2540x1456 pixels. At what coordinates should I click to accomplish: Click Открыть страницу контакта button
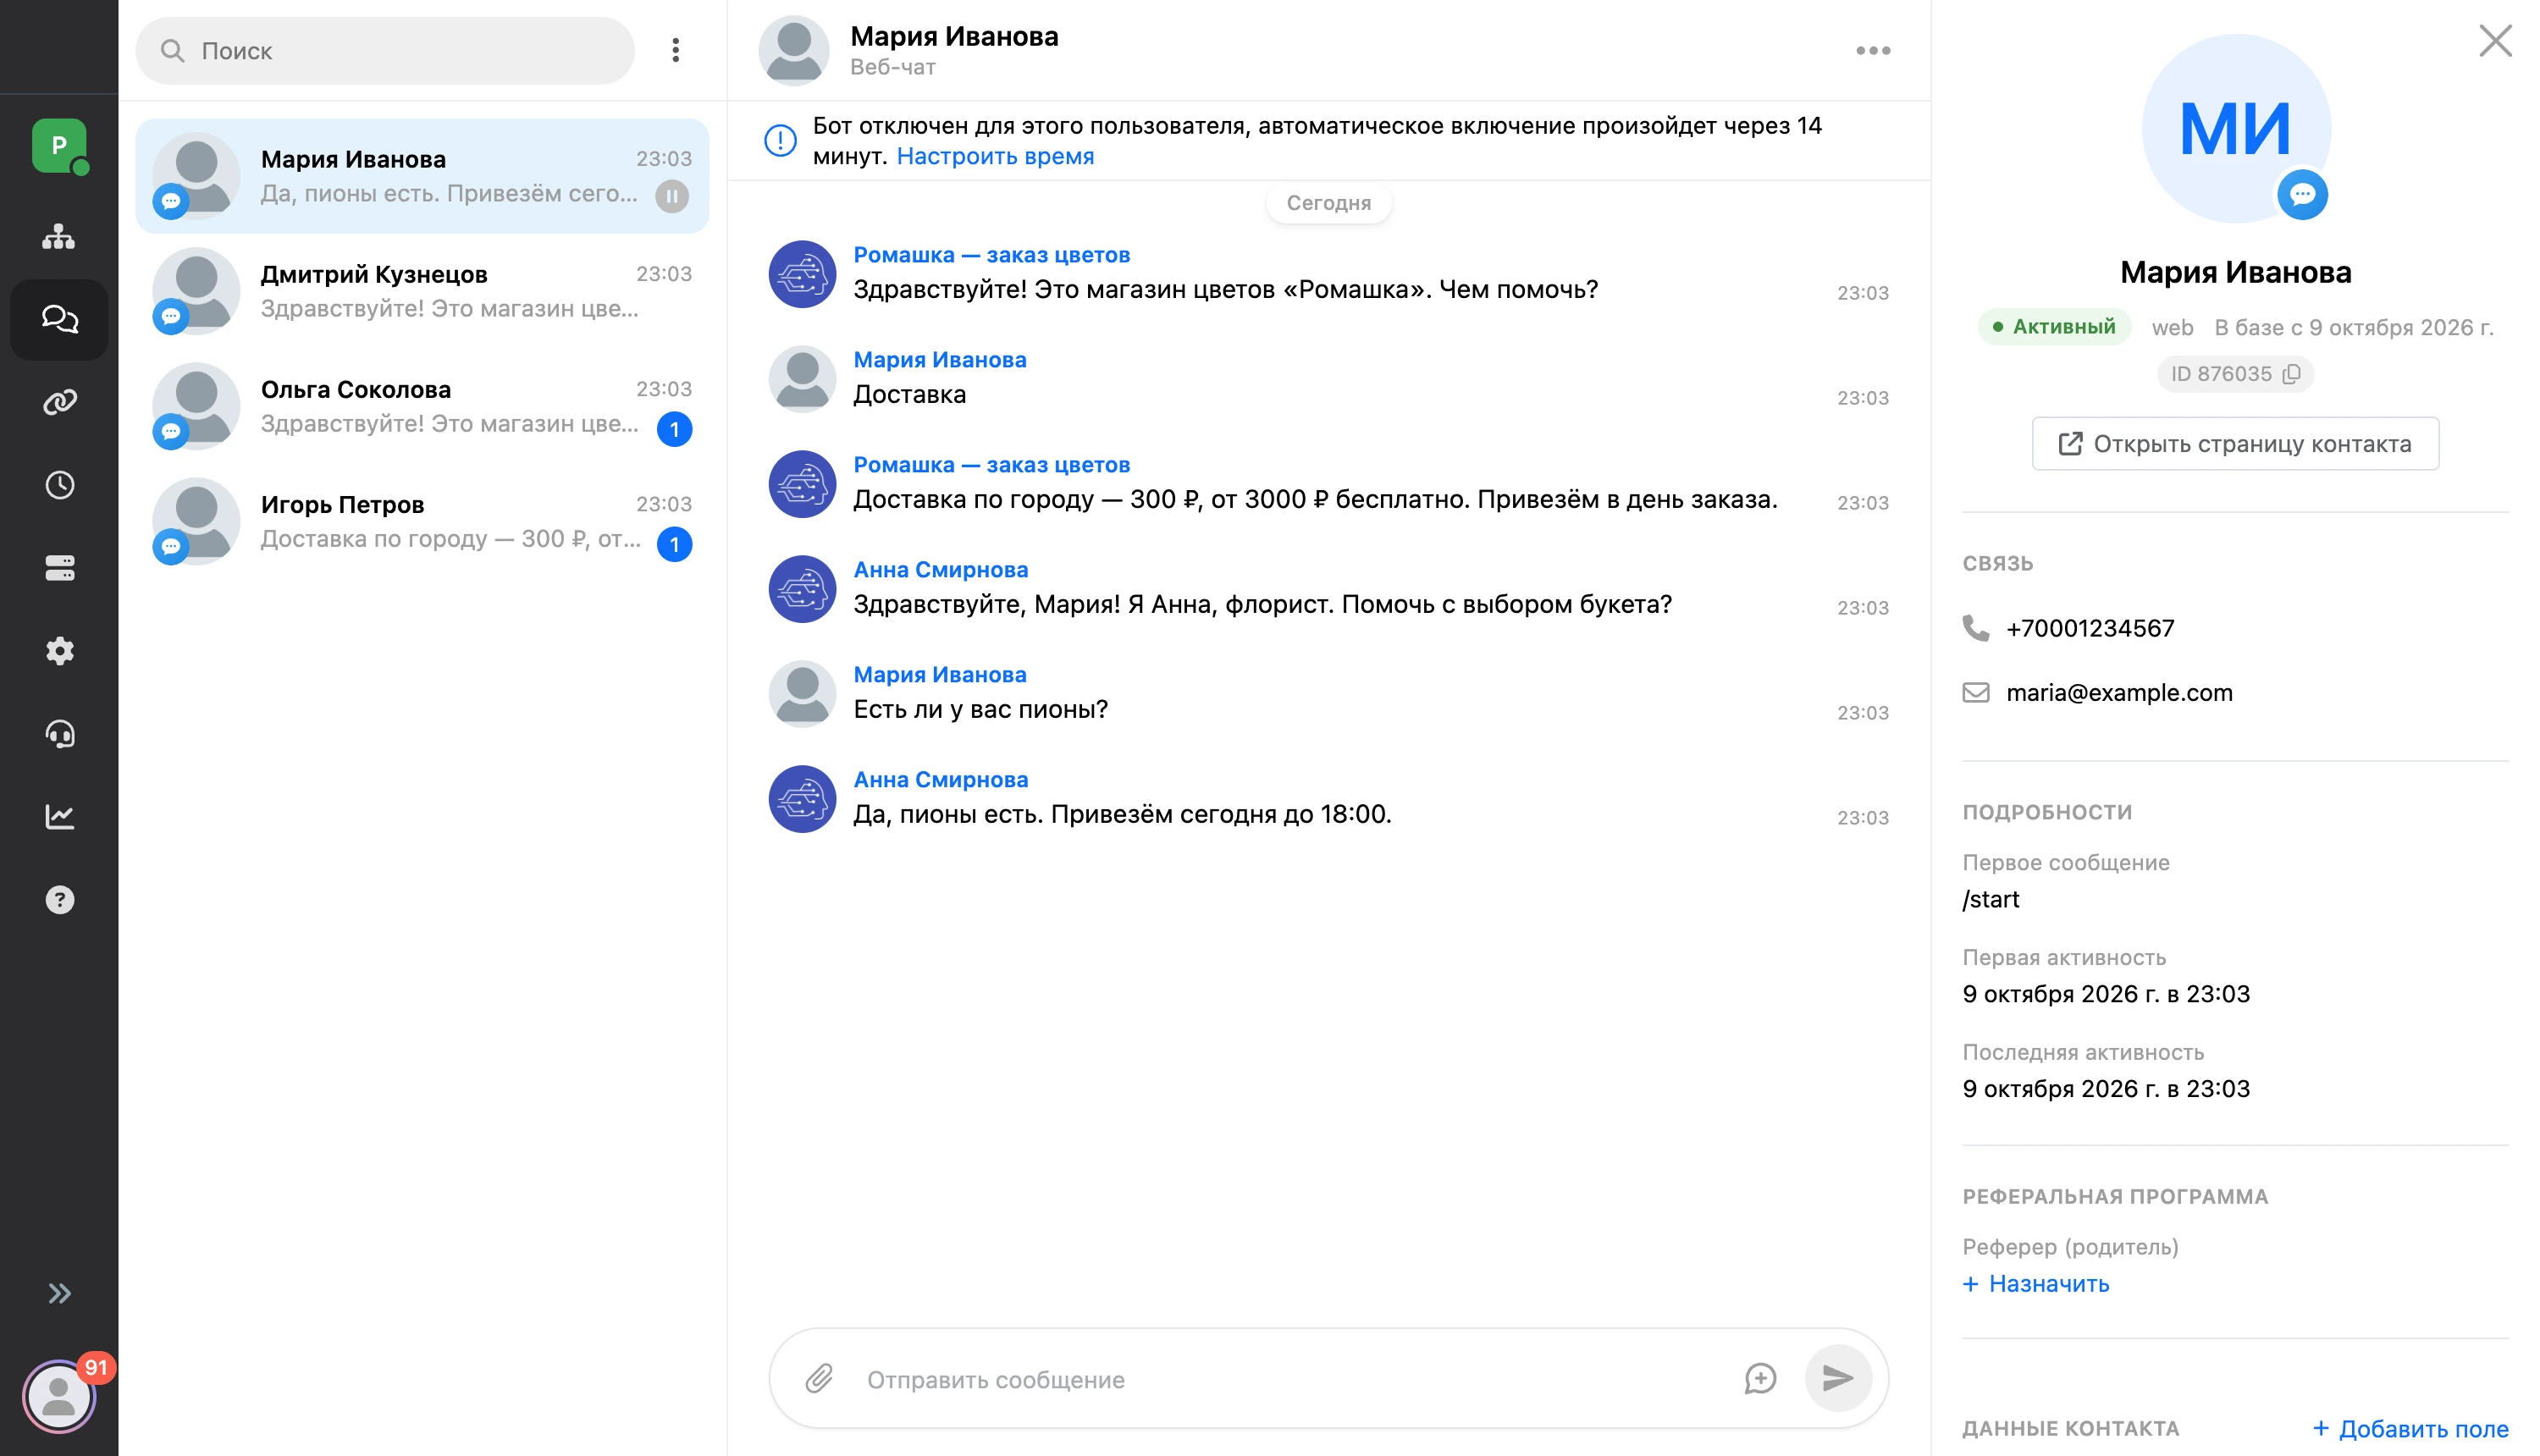2235,443
